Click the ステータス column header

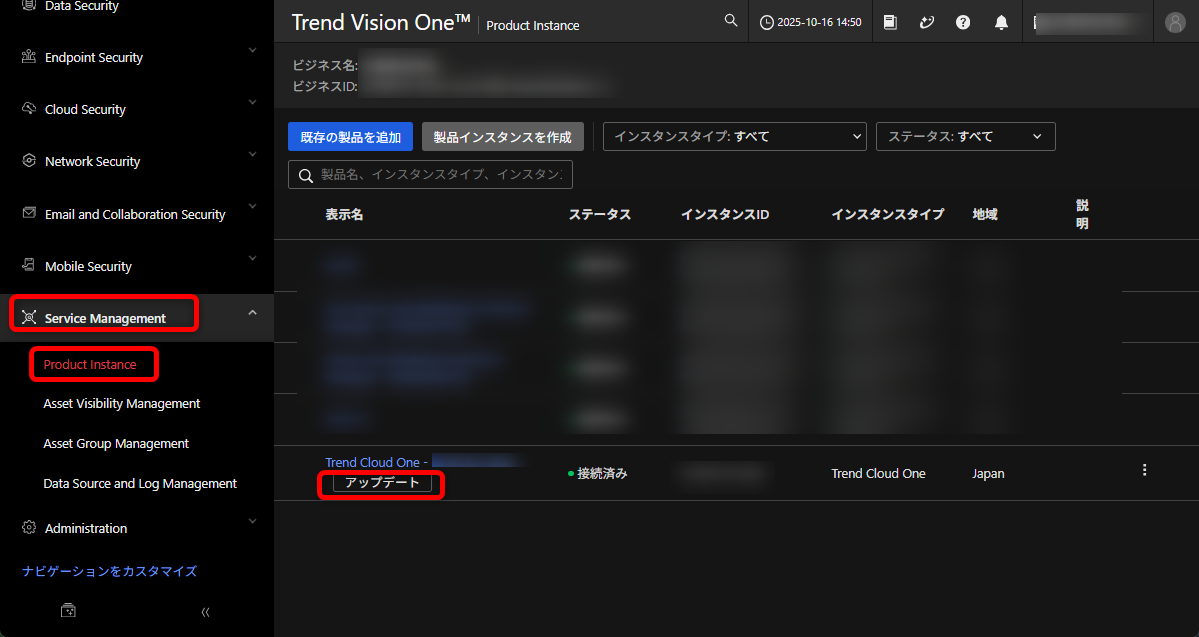pos(600,214)
